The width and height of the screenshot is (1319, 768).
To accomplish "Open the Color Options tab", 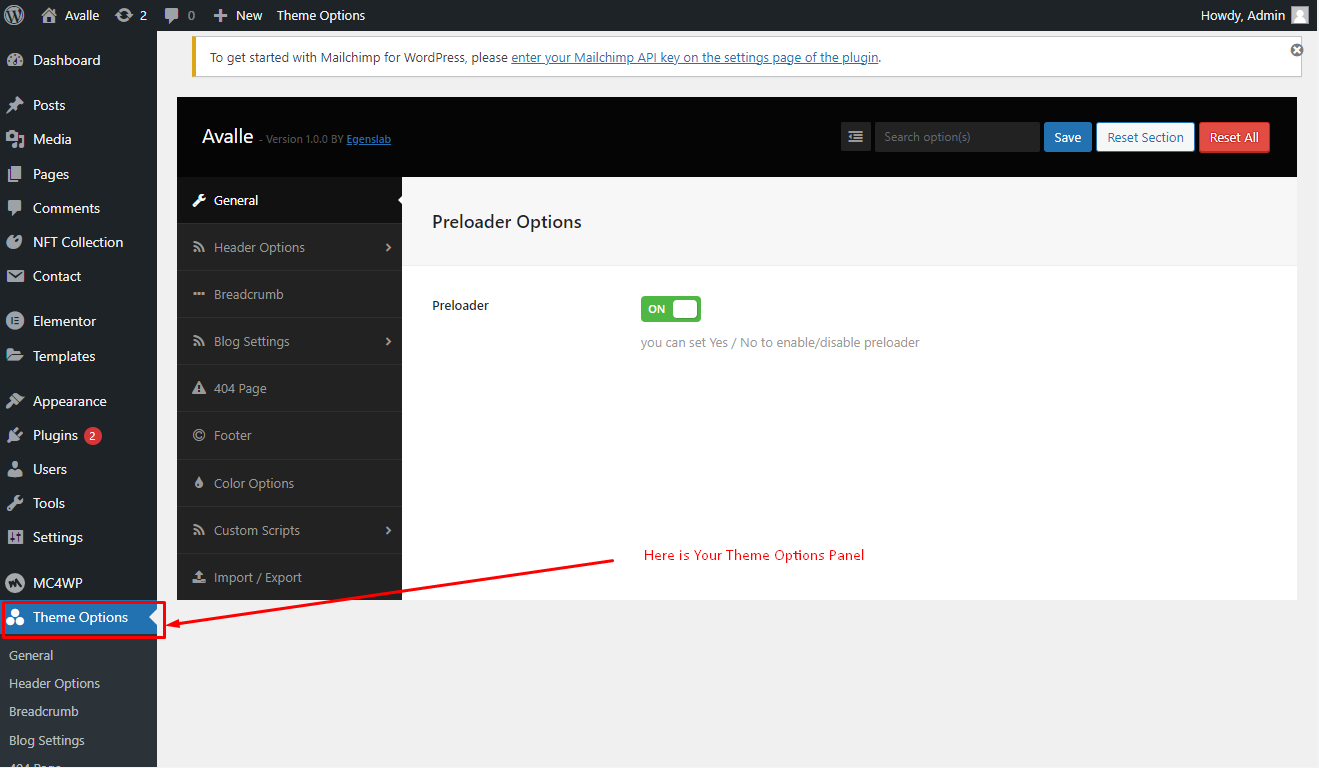I will [x=289, y=483].
